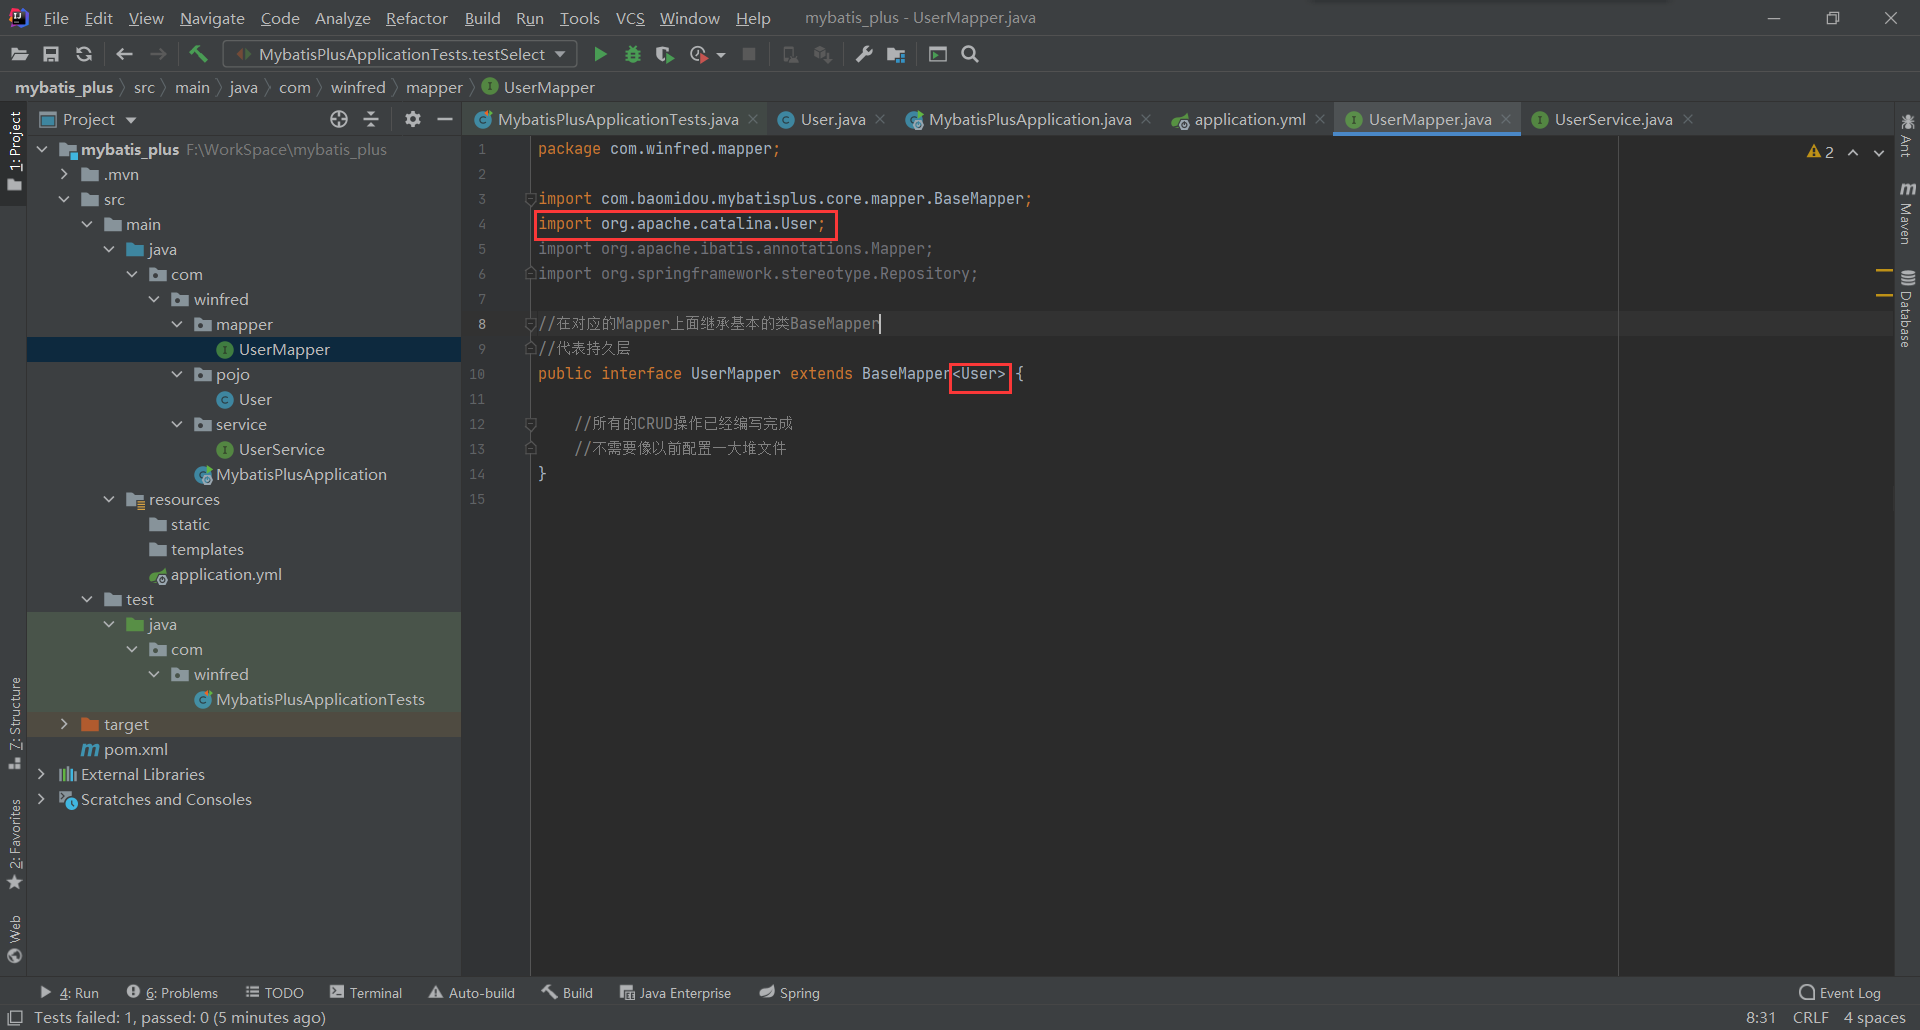The image size is (1920, 1030).
Task: Switch to the application.yml tab
Action: [x=1248, y=119]
